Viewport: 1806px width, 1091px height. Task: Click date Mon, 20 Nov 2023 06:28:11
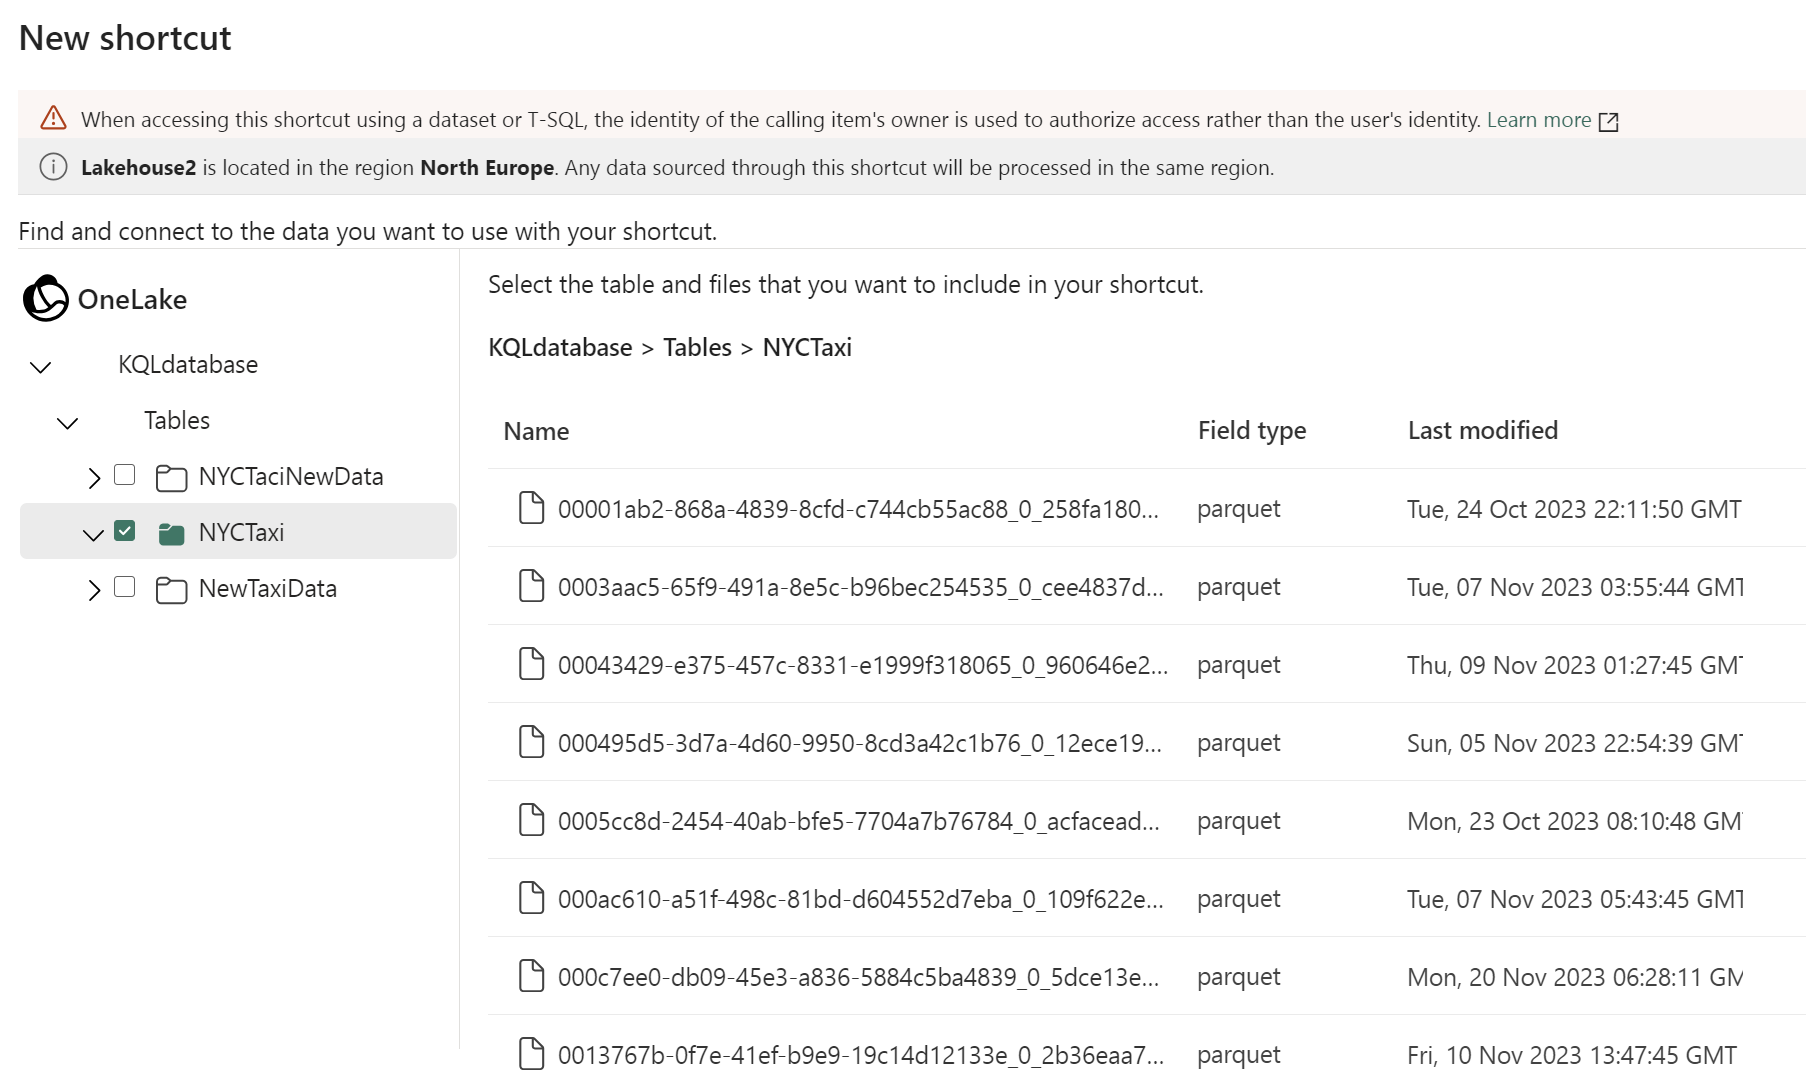point(1575,977)
